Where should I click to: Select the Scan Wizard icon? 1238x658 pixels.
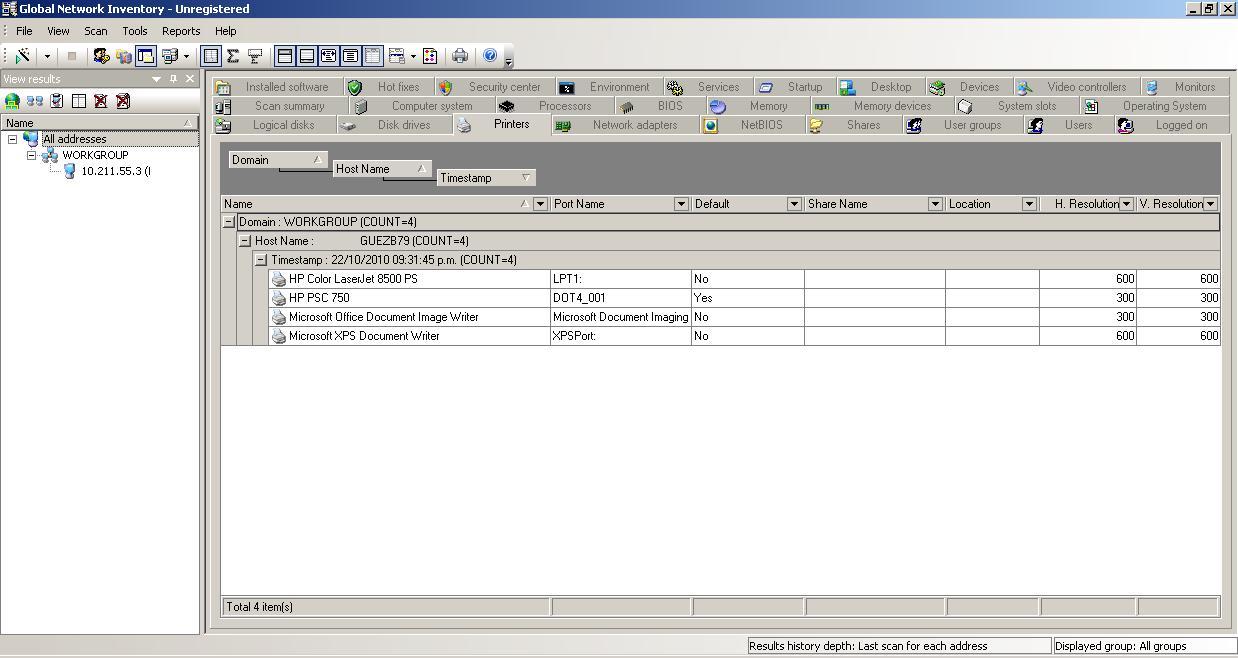click(x=22, y=56)
